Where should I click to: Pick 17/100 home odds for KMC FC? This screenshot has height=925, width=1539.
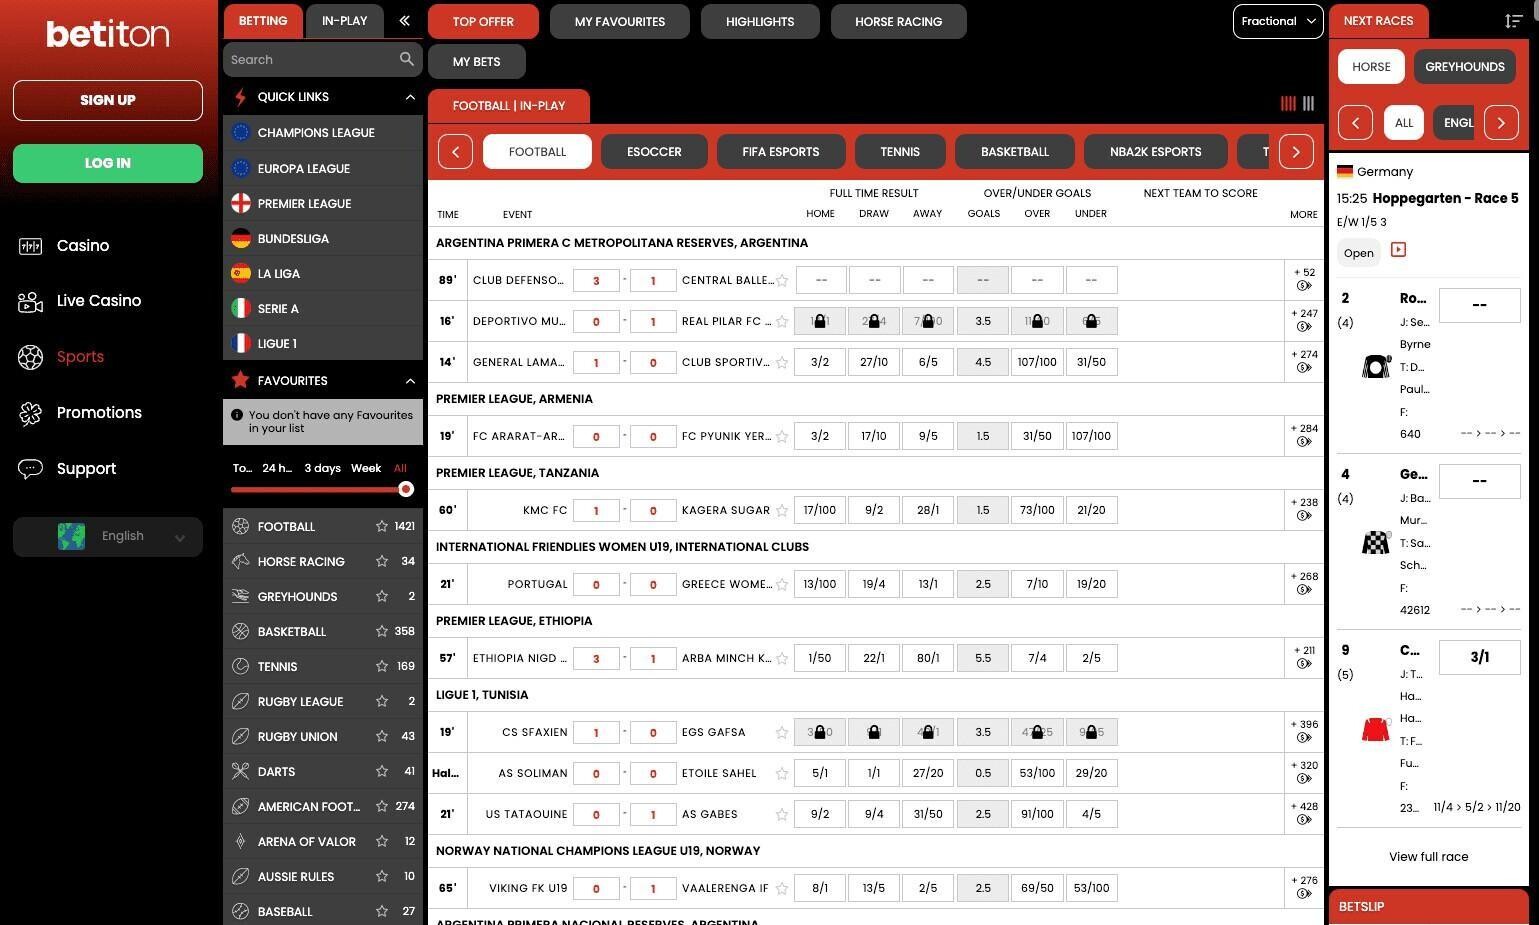[820, 510]
